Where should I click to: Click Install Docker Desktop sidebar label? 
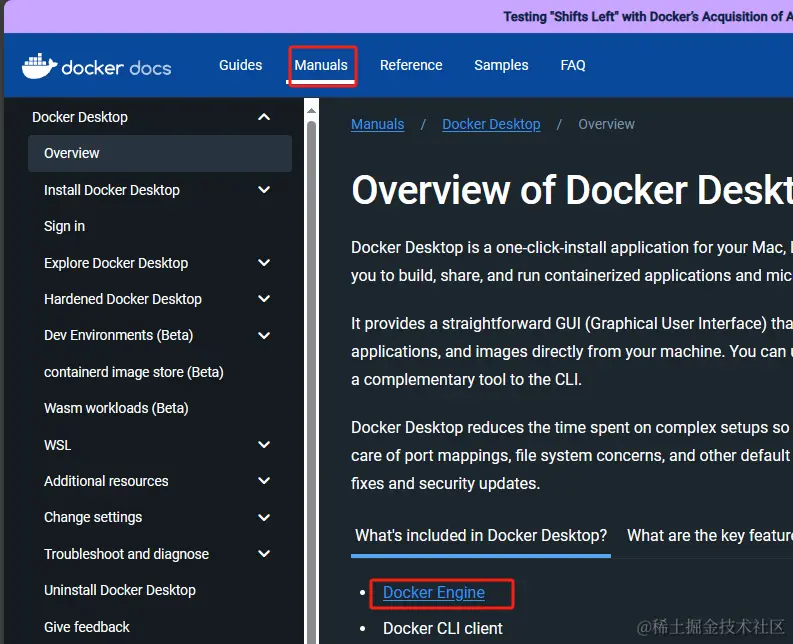coord(112,190)
